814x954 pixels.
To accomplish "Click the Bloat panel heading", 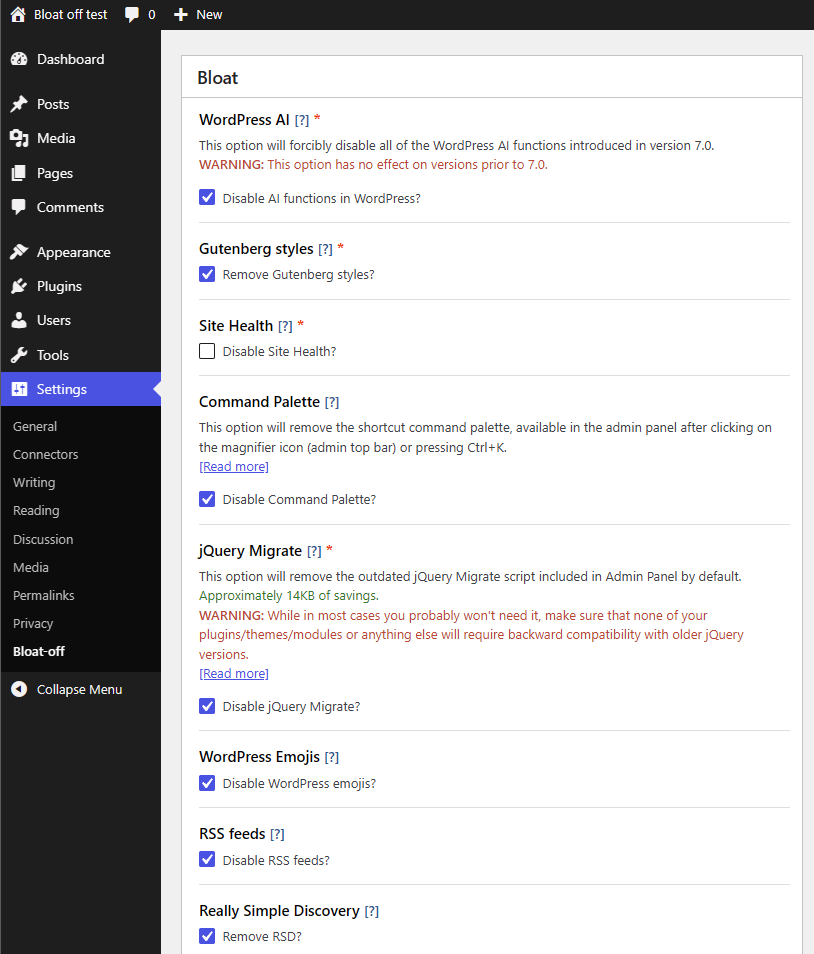I will click(218, 78).
